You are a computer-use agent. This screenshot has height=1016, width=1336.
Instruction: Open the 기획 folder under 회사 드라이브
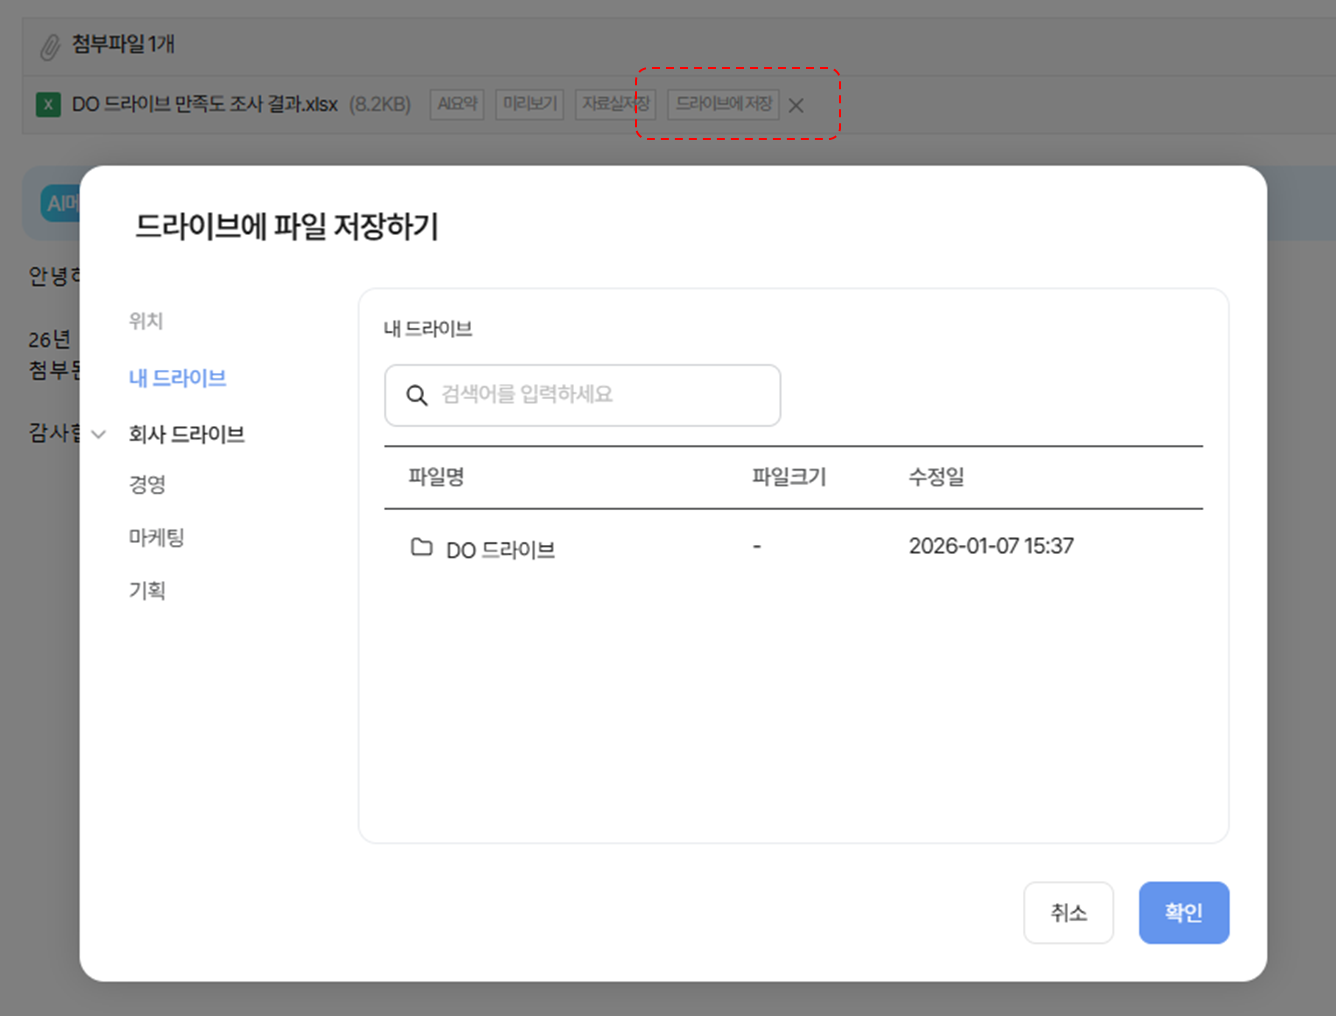[147, 590]
